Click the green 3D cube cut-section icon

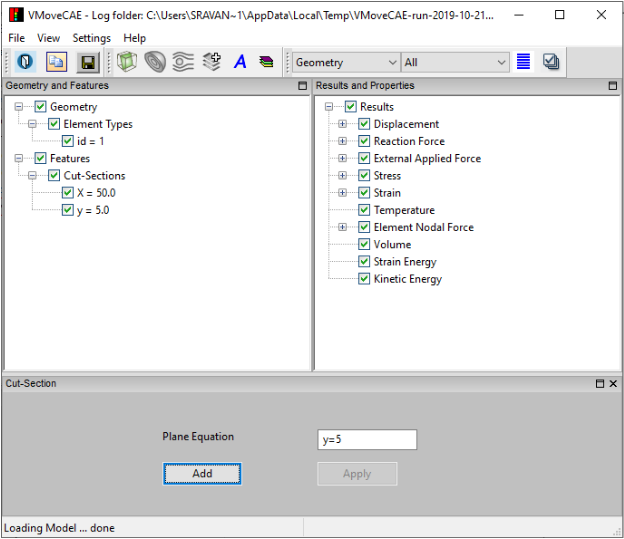click(x=127, y=62)
